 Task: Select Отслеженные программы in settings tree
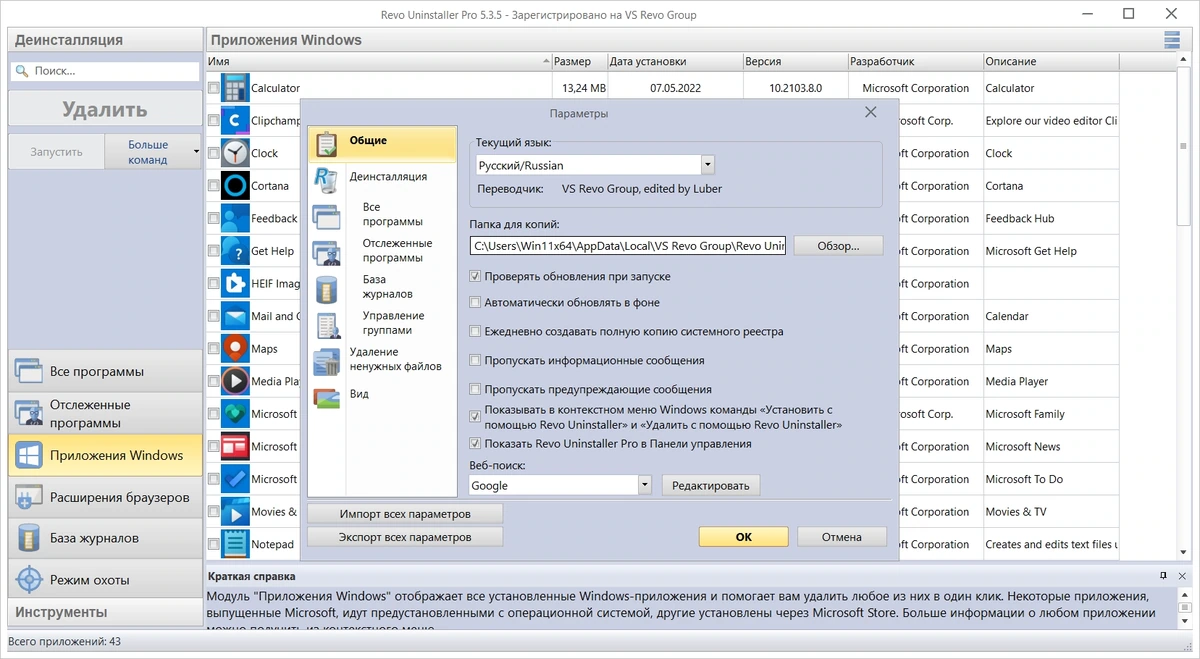397,250
